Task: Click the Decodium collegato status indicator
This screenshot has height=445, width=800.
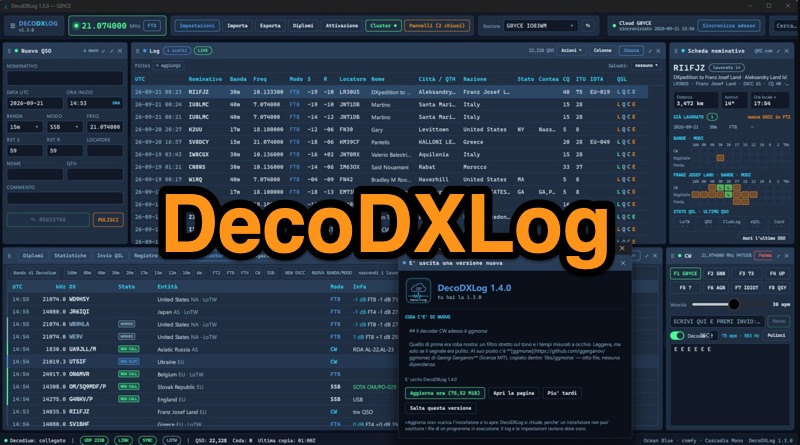Action: point(36,440)
